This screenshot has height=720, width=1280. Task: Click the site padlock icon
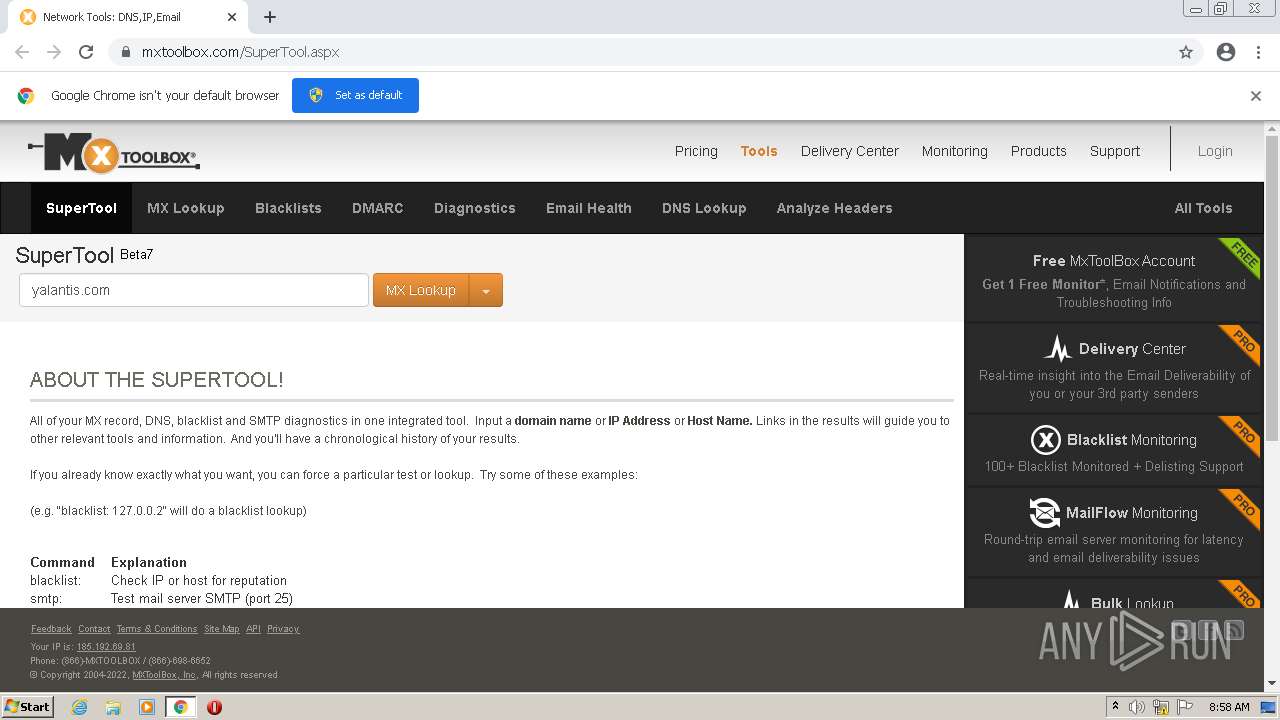tap(126, 52)
